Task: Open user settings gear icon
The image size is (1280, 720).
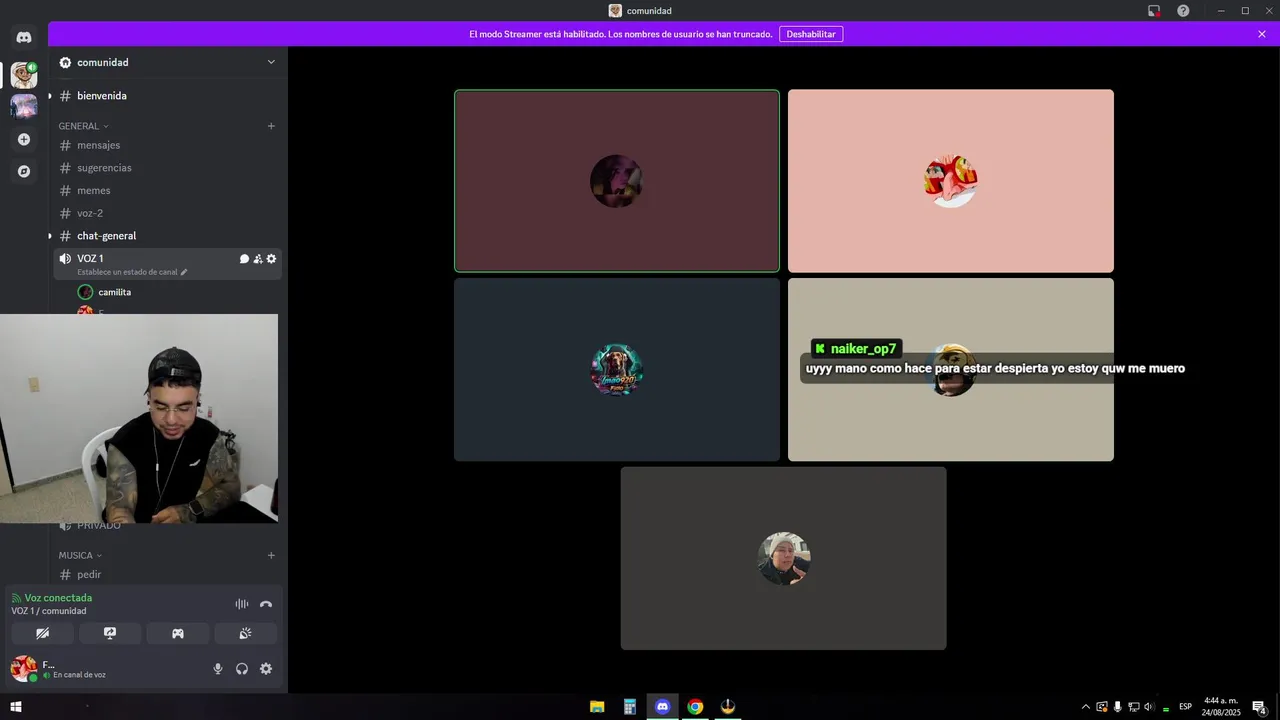Action: (266, 669)
